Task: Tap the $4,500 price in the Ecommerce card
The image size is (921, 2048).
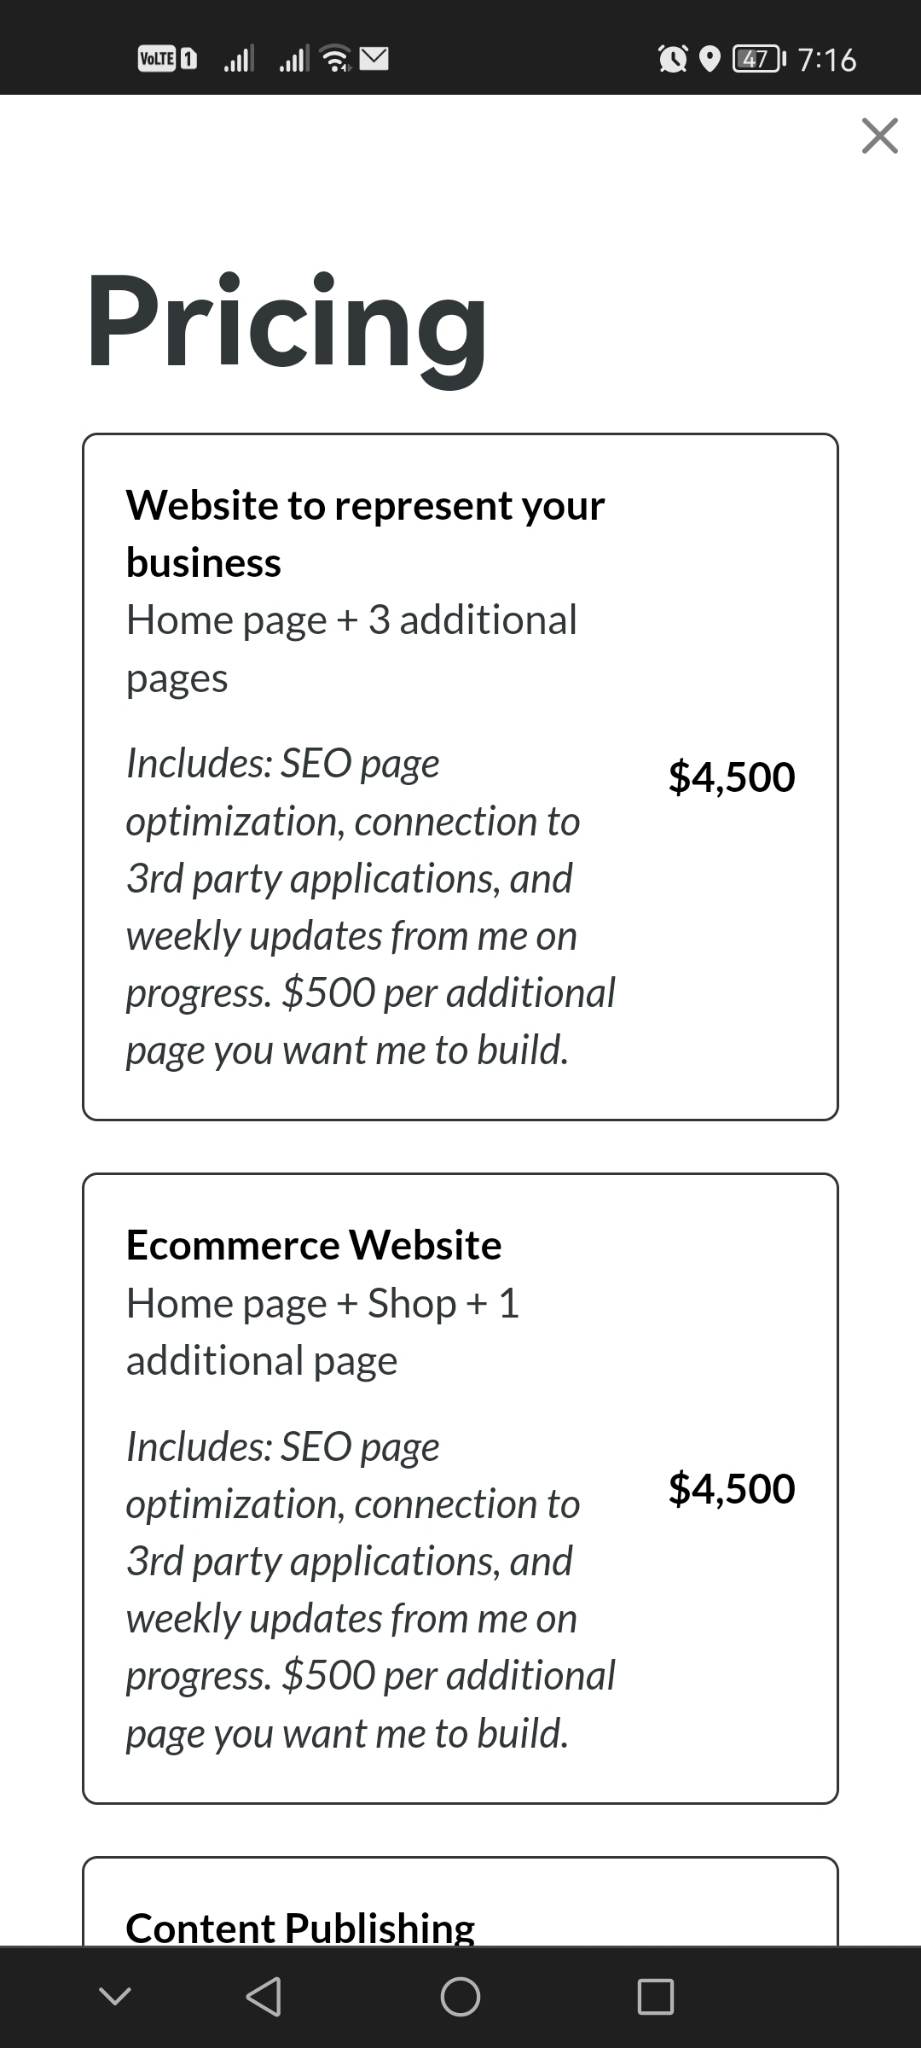Action: tap(731, 1488)
